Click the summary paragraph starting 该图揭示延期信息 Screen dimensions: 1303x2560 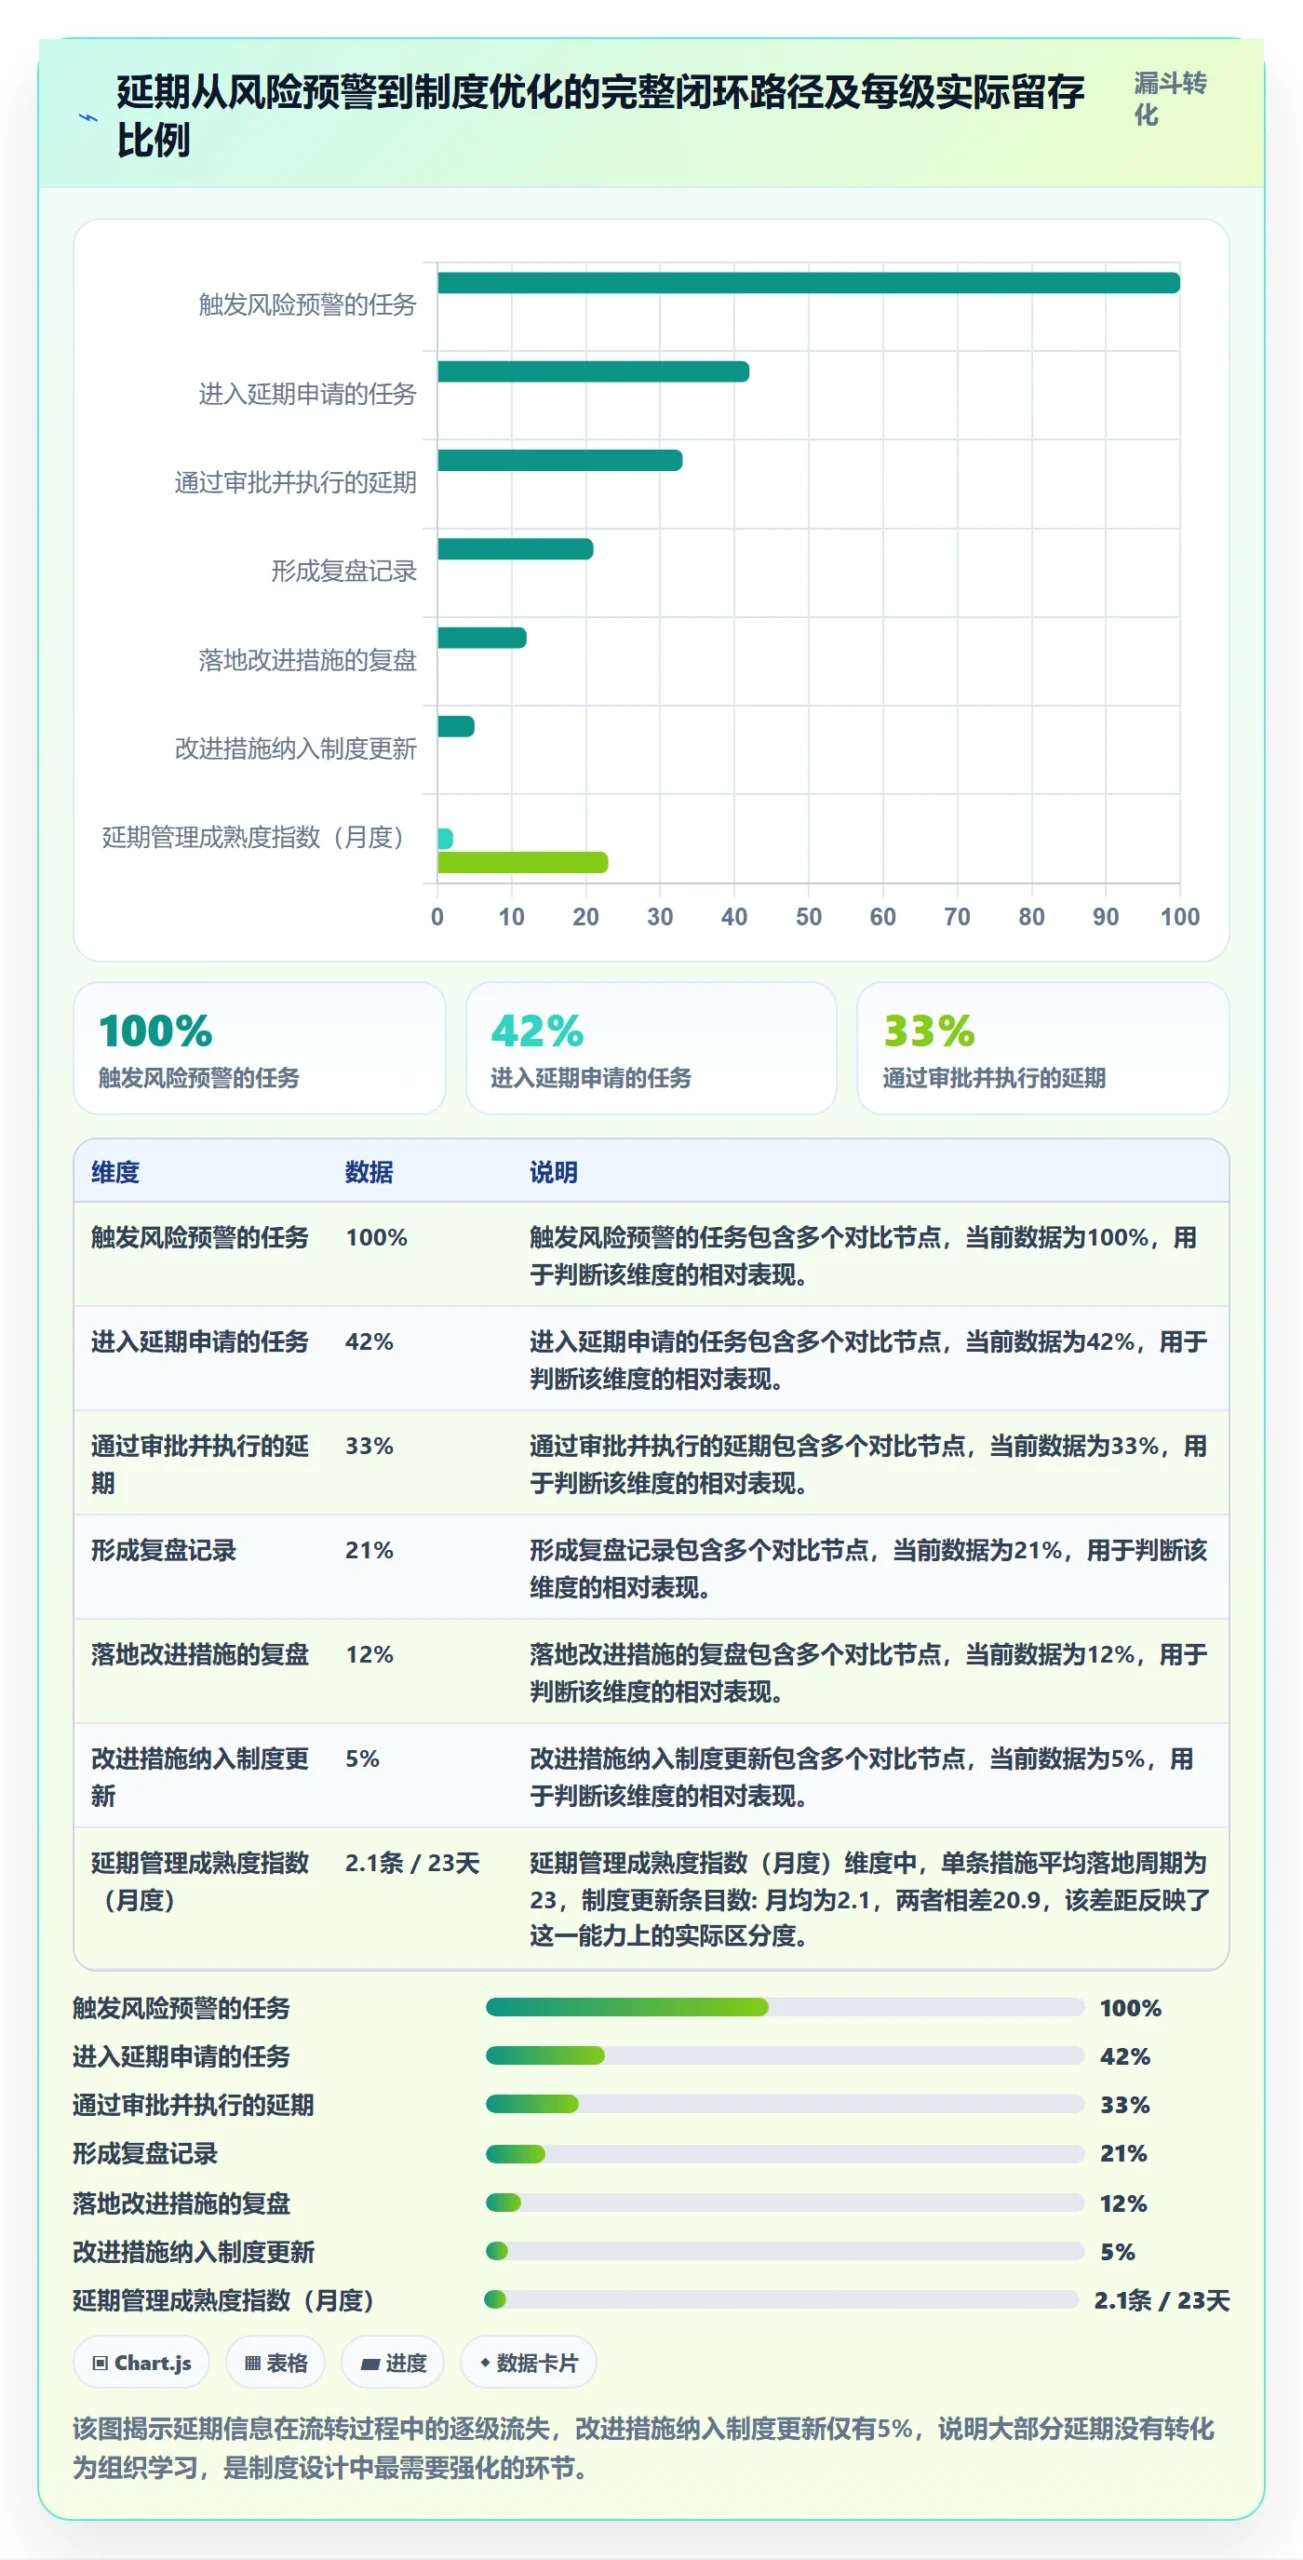tap(643, 2447)
